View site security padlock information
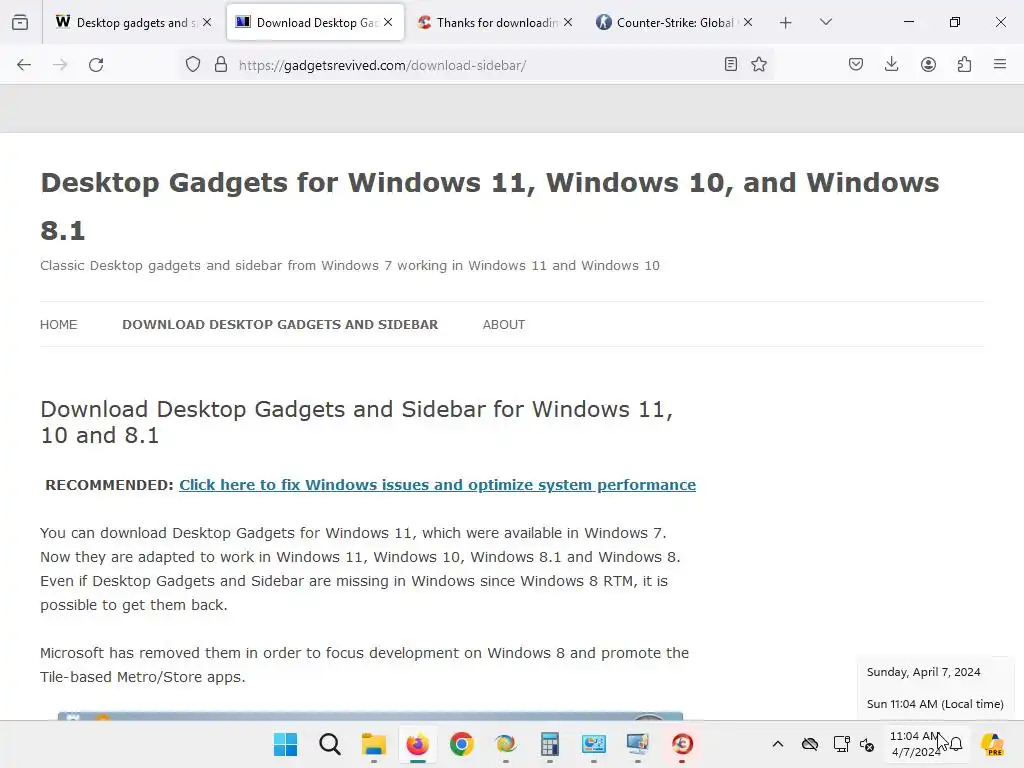Viewport: 1024px width, 768px height. pyautogui.click(x=221, y=65)
